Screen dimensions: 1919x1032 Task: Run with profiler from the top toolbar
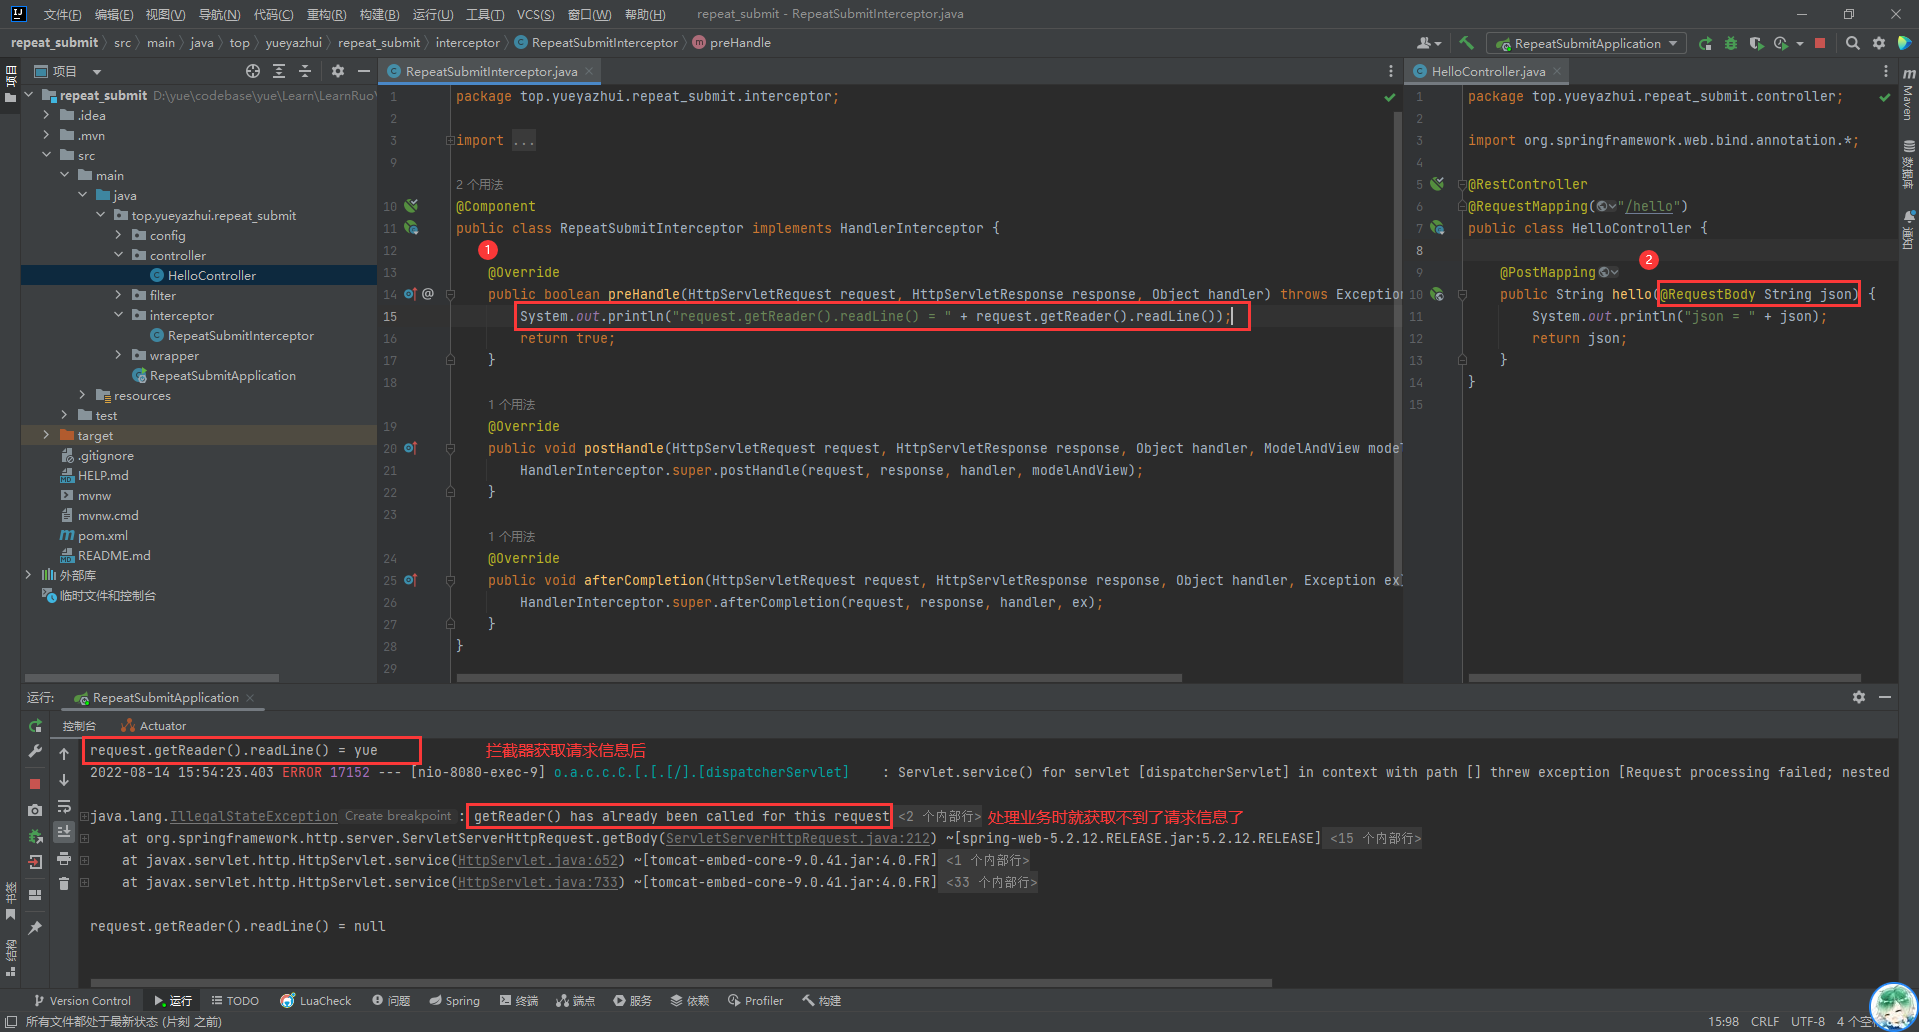tap(1781, 43)
